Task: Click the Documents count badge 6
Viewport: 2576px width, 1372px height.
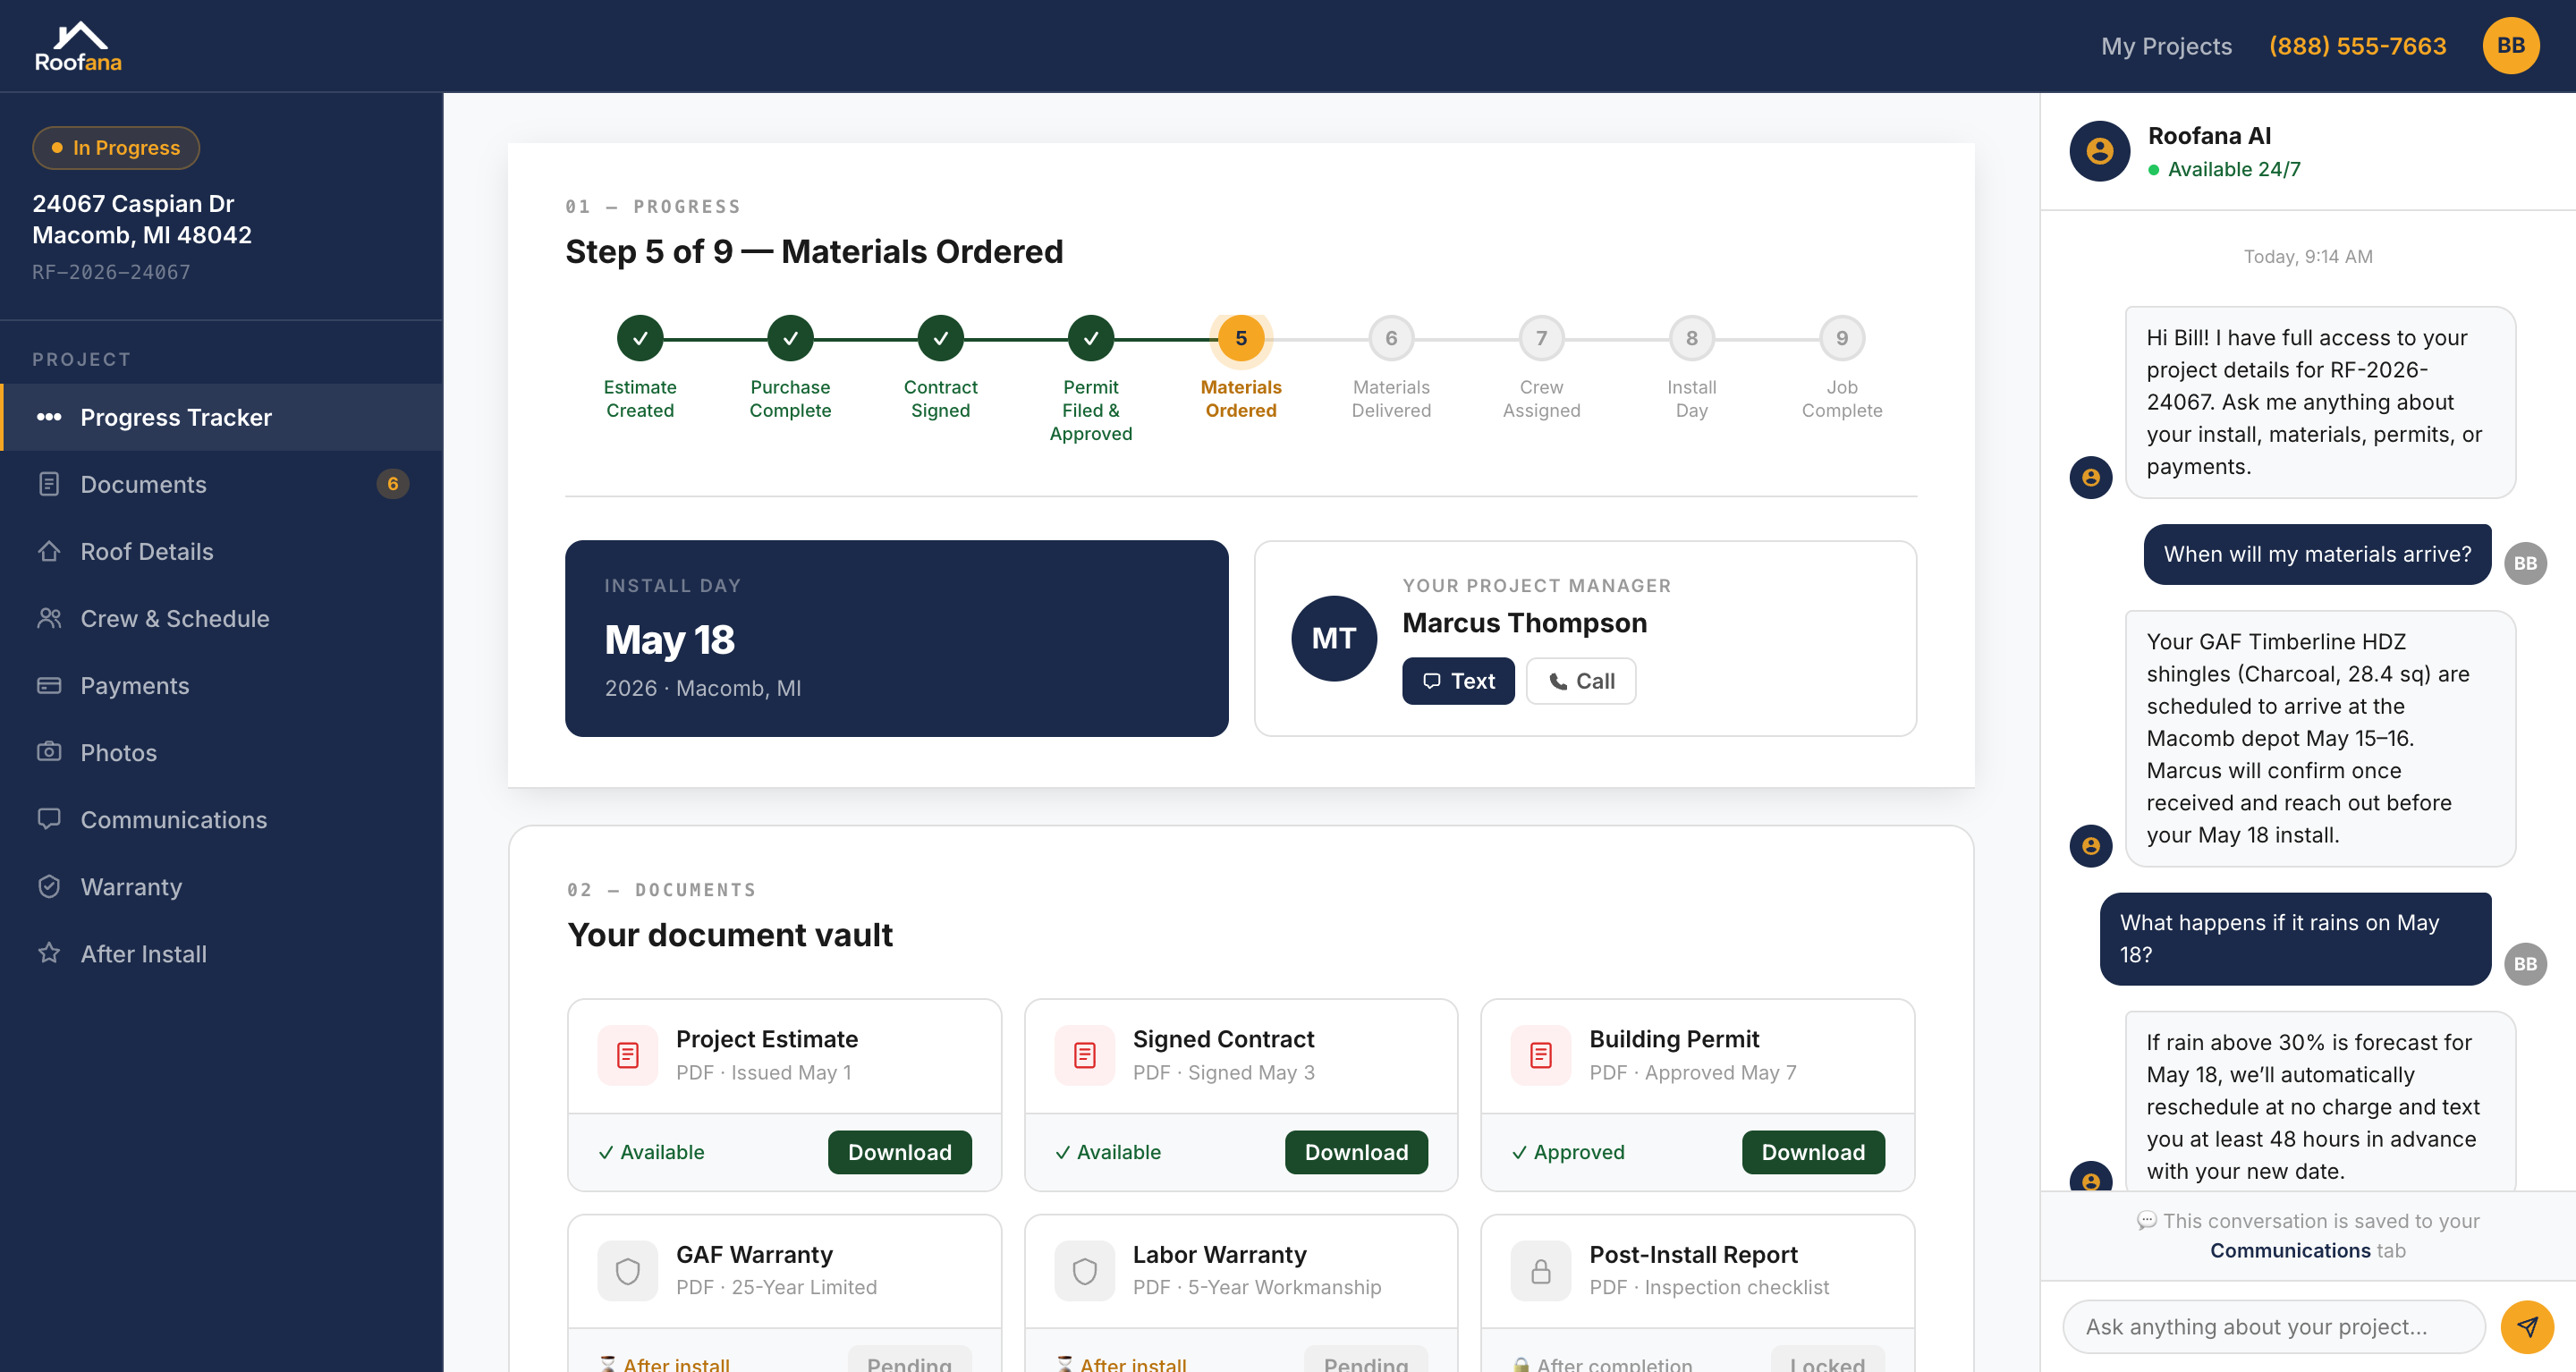Action: 392,484
